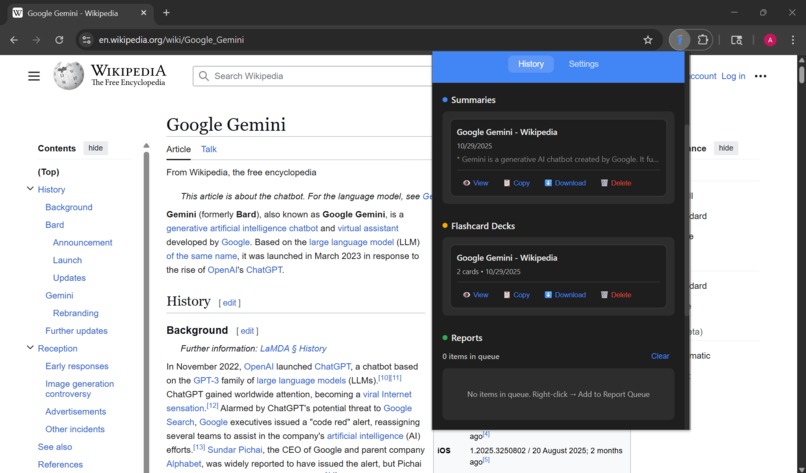Jump to Rebranding in contents

click(76, 313)
